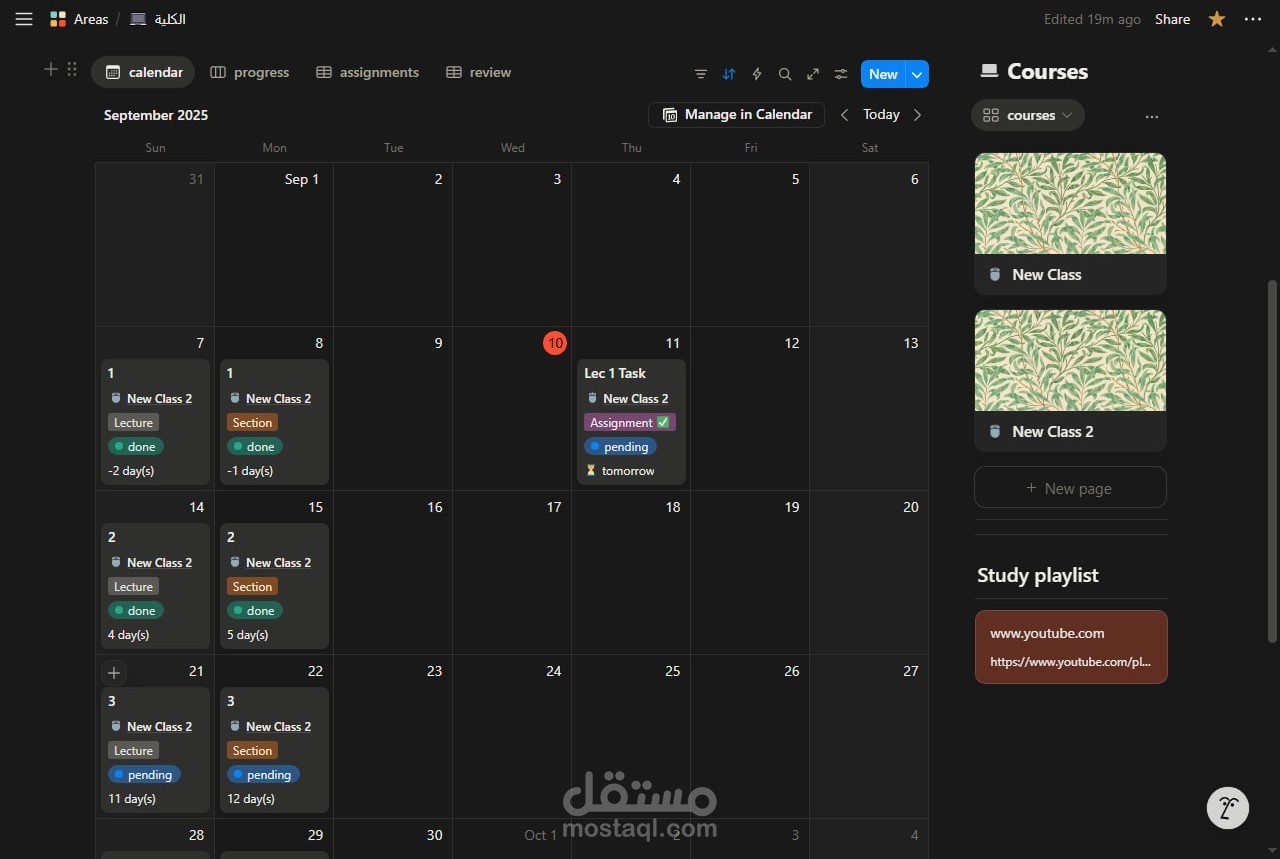The image size is (1280, 859).
Task: Open the view settings sliders icon
Action: click(841, 74)
